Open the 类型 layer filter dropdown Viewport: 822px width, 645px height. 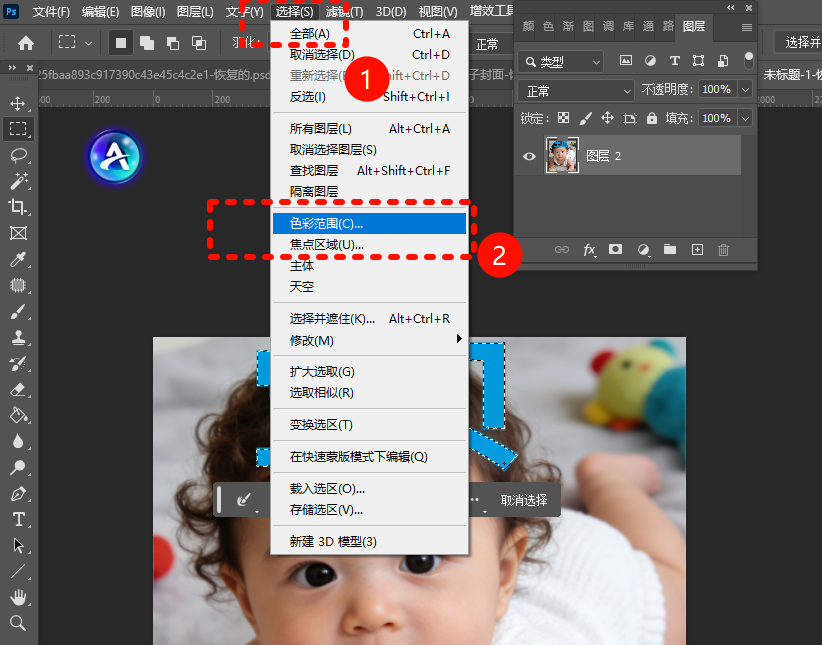[562, 61]
